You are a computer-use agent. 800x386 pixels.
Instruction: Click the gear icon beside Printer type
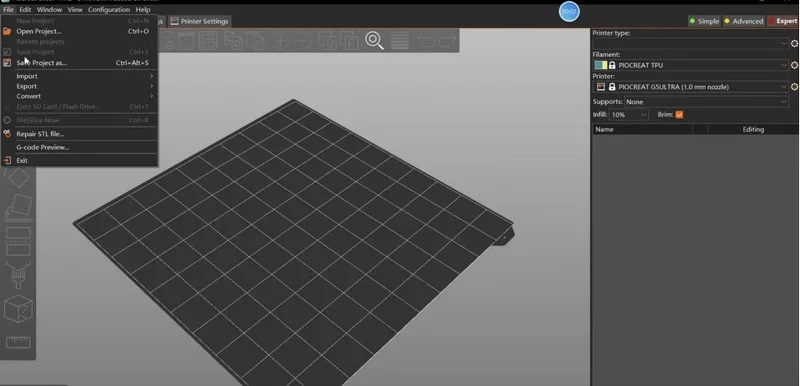point(794,44)
